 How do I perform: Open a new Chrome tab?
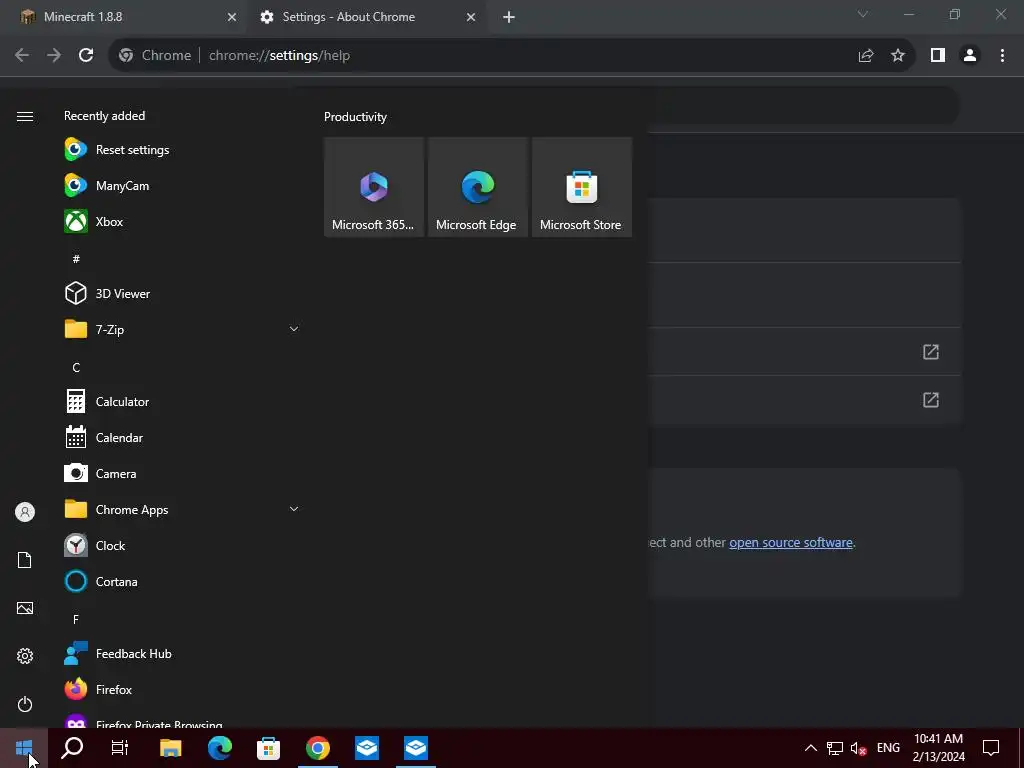coord(509,17)
